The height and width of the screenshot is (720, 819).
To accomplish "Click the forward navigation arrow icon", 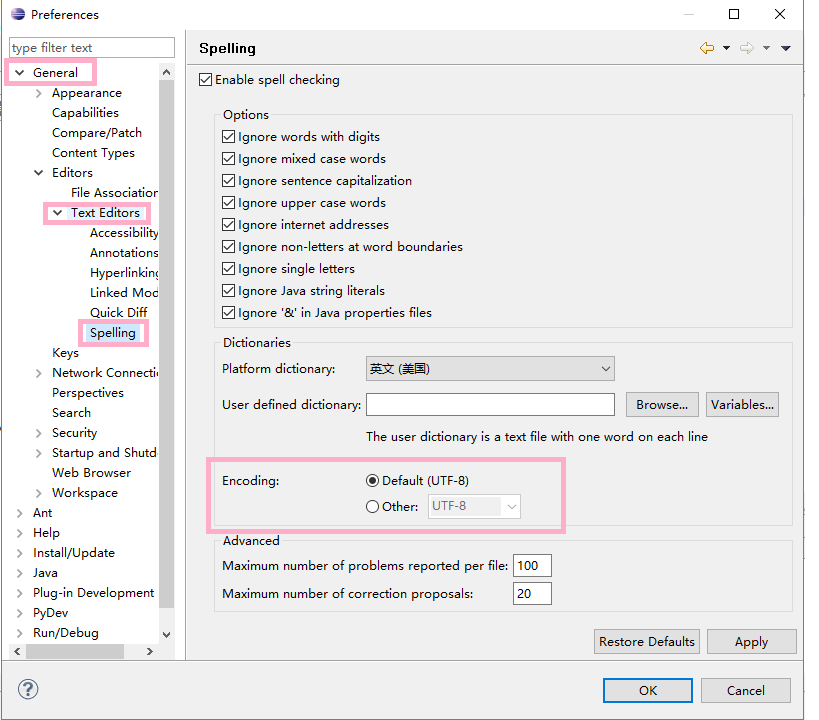I will [747, 48].
